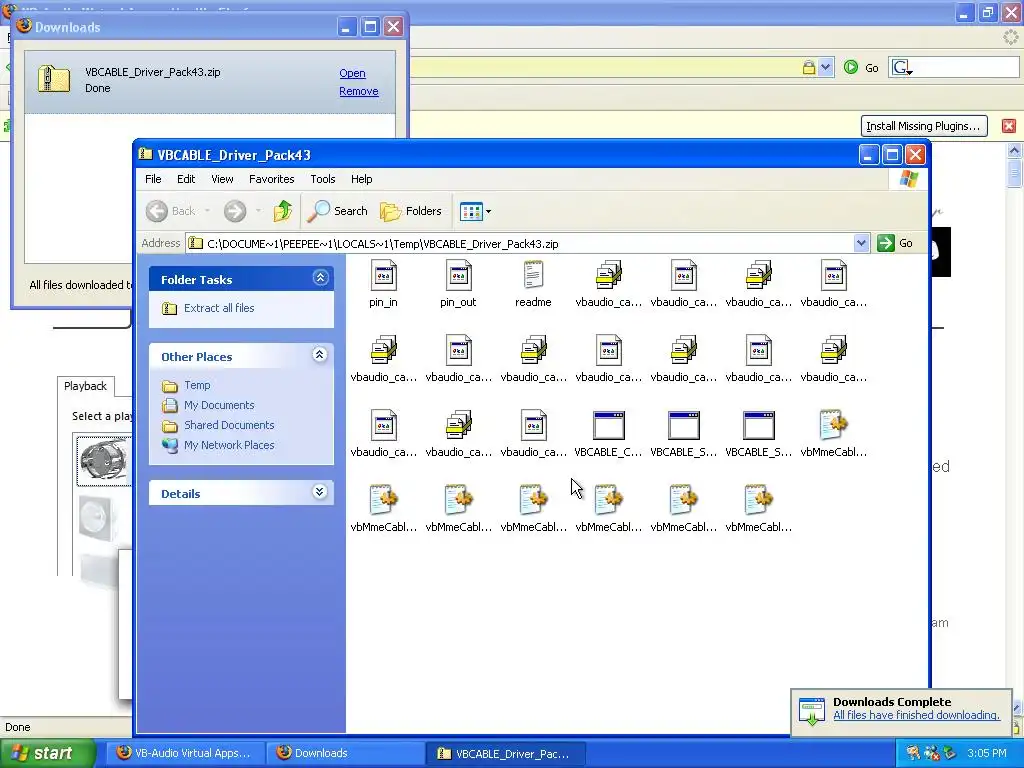This screenshot has height=768, width=1024.
Task: Click Remove link in Downloads window
Action: click(359, 91)
